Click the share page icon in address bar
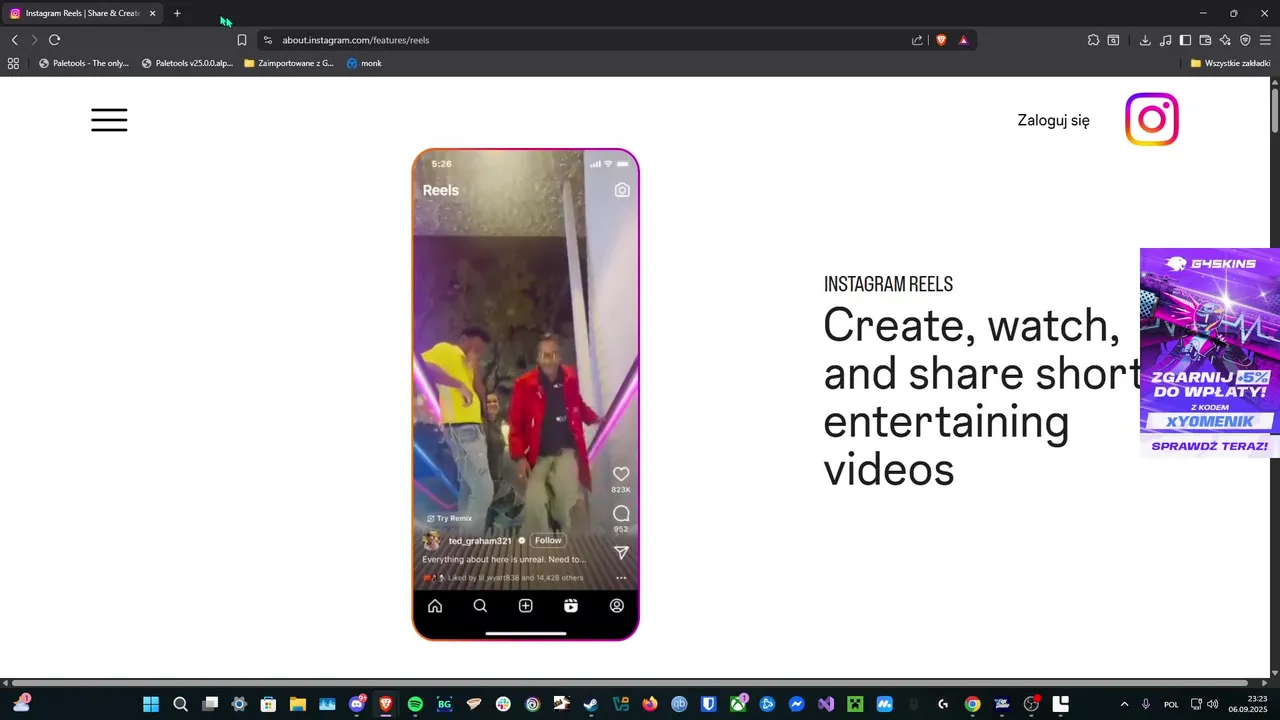Image resolution: width=1280 pixels, height=720 pixels. tap(917, 40)
